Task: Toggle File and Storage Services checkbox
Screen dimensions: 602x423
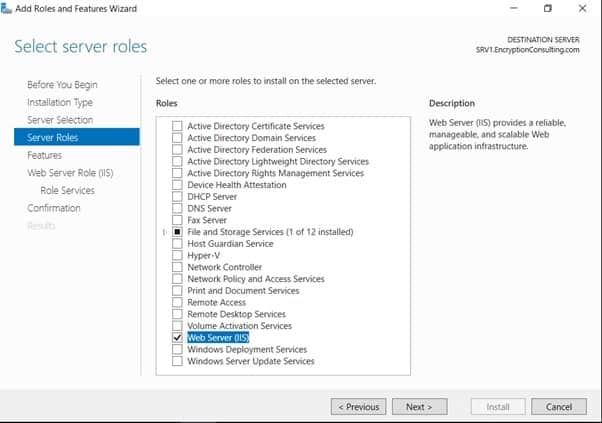Action: click(178, 232)
